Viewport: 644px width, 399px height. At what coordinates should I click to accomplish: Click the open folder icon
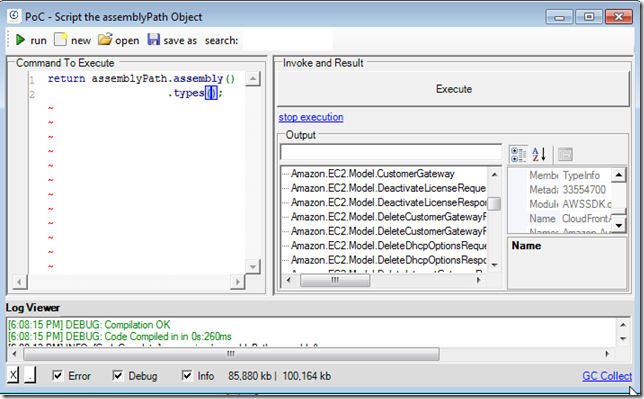[x=105, y=39]
